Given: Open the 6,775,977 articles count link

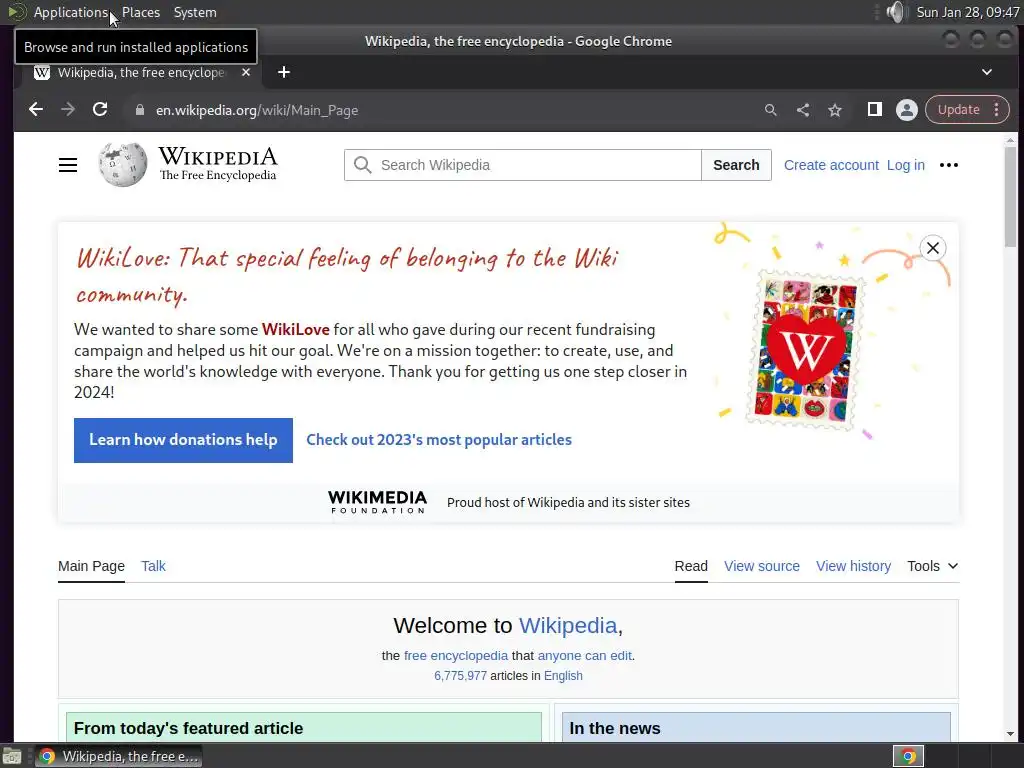Looking at the screenshot, I should 460,676.
